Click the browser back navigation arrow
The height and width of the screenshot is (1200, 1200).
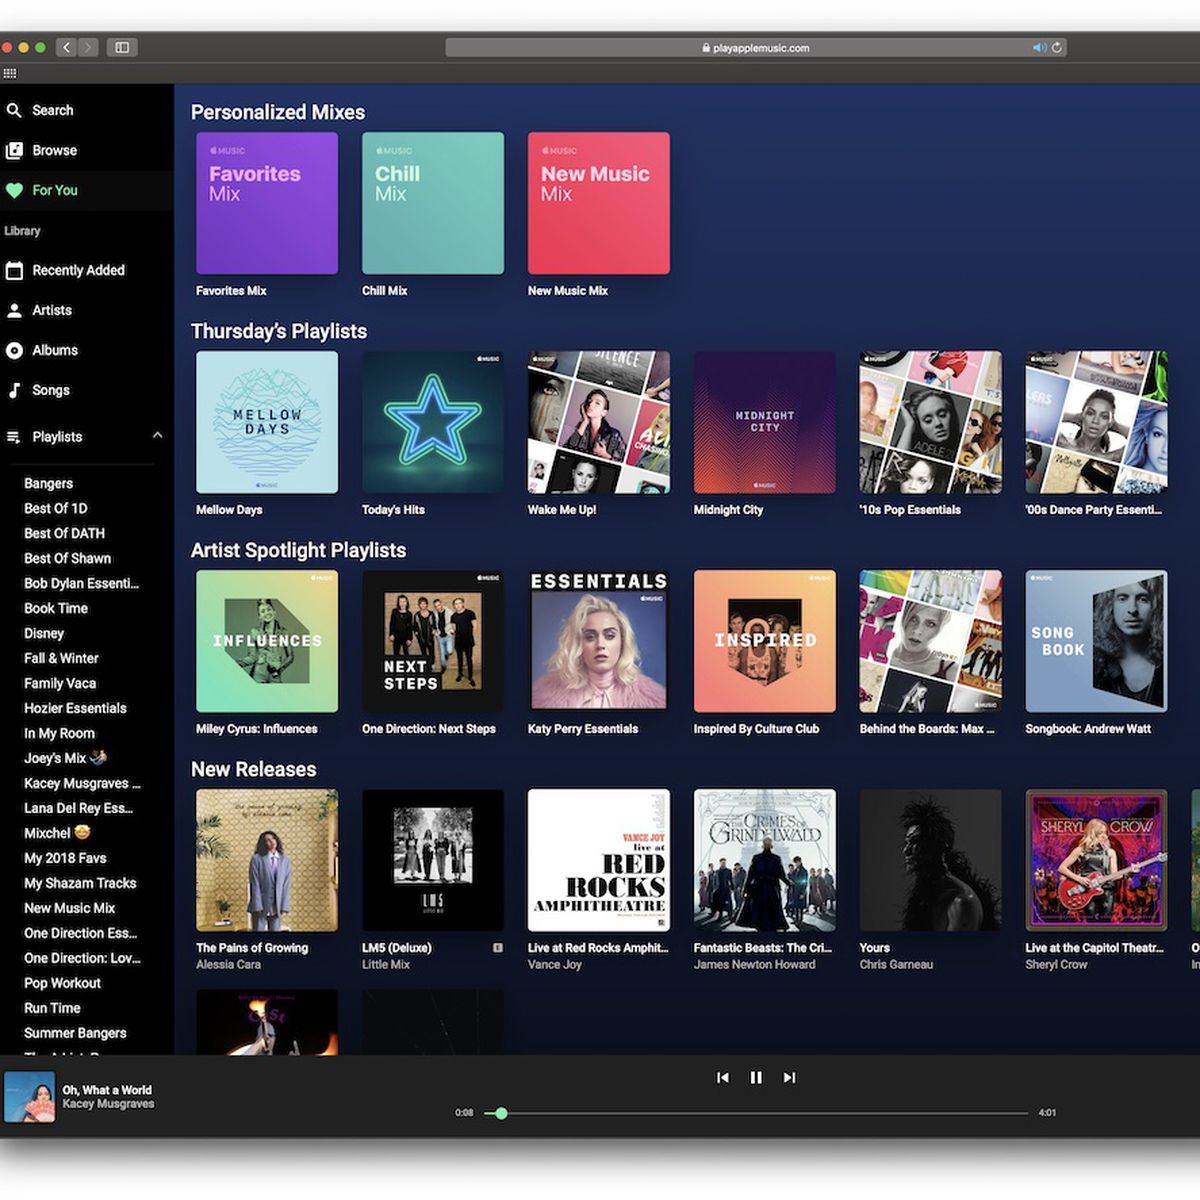[x=66, y=47]
